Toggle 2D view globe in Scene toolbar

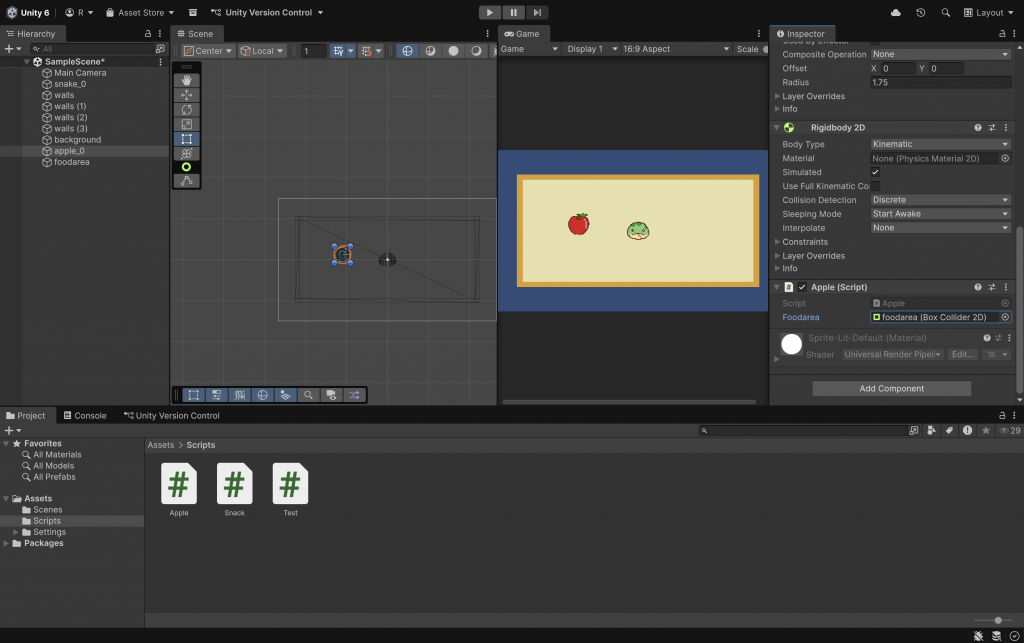tap(408, 51)
